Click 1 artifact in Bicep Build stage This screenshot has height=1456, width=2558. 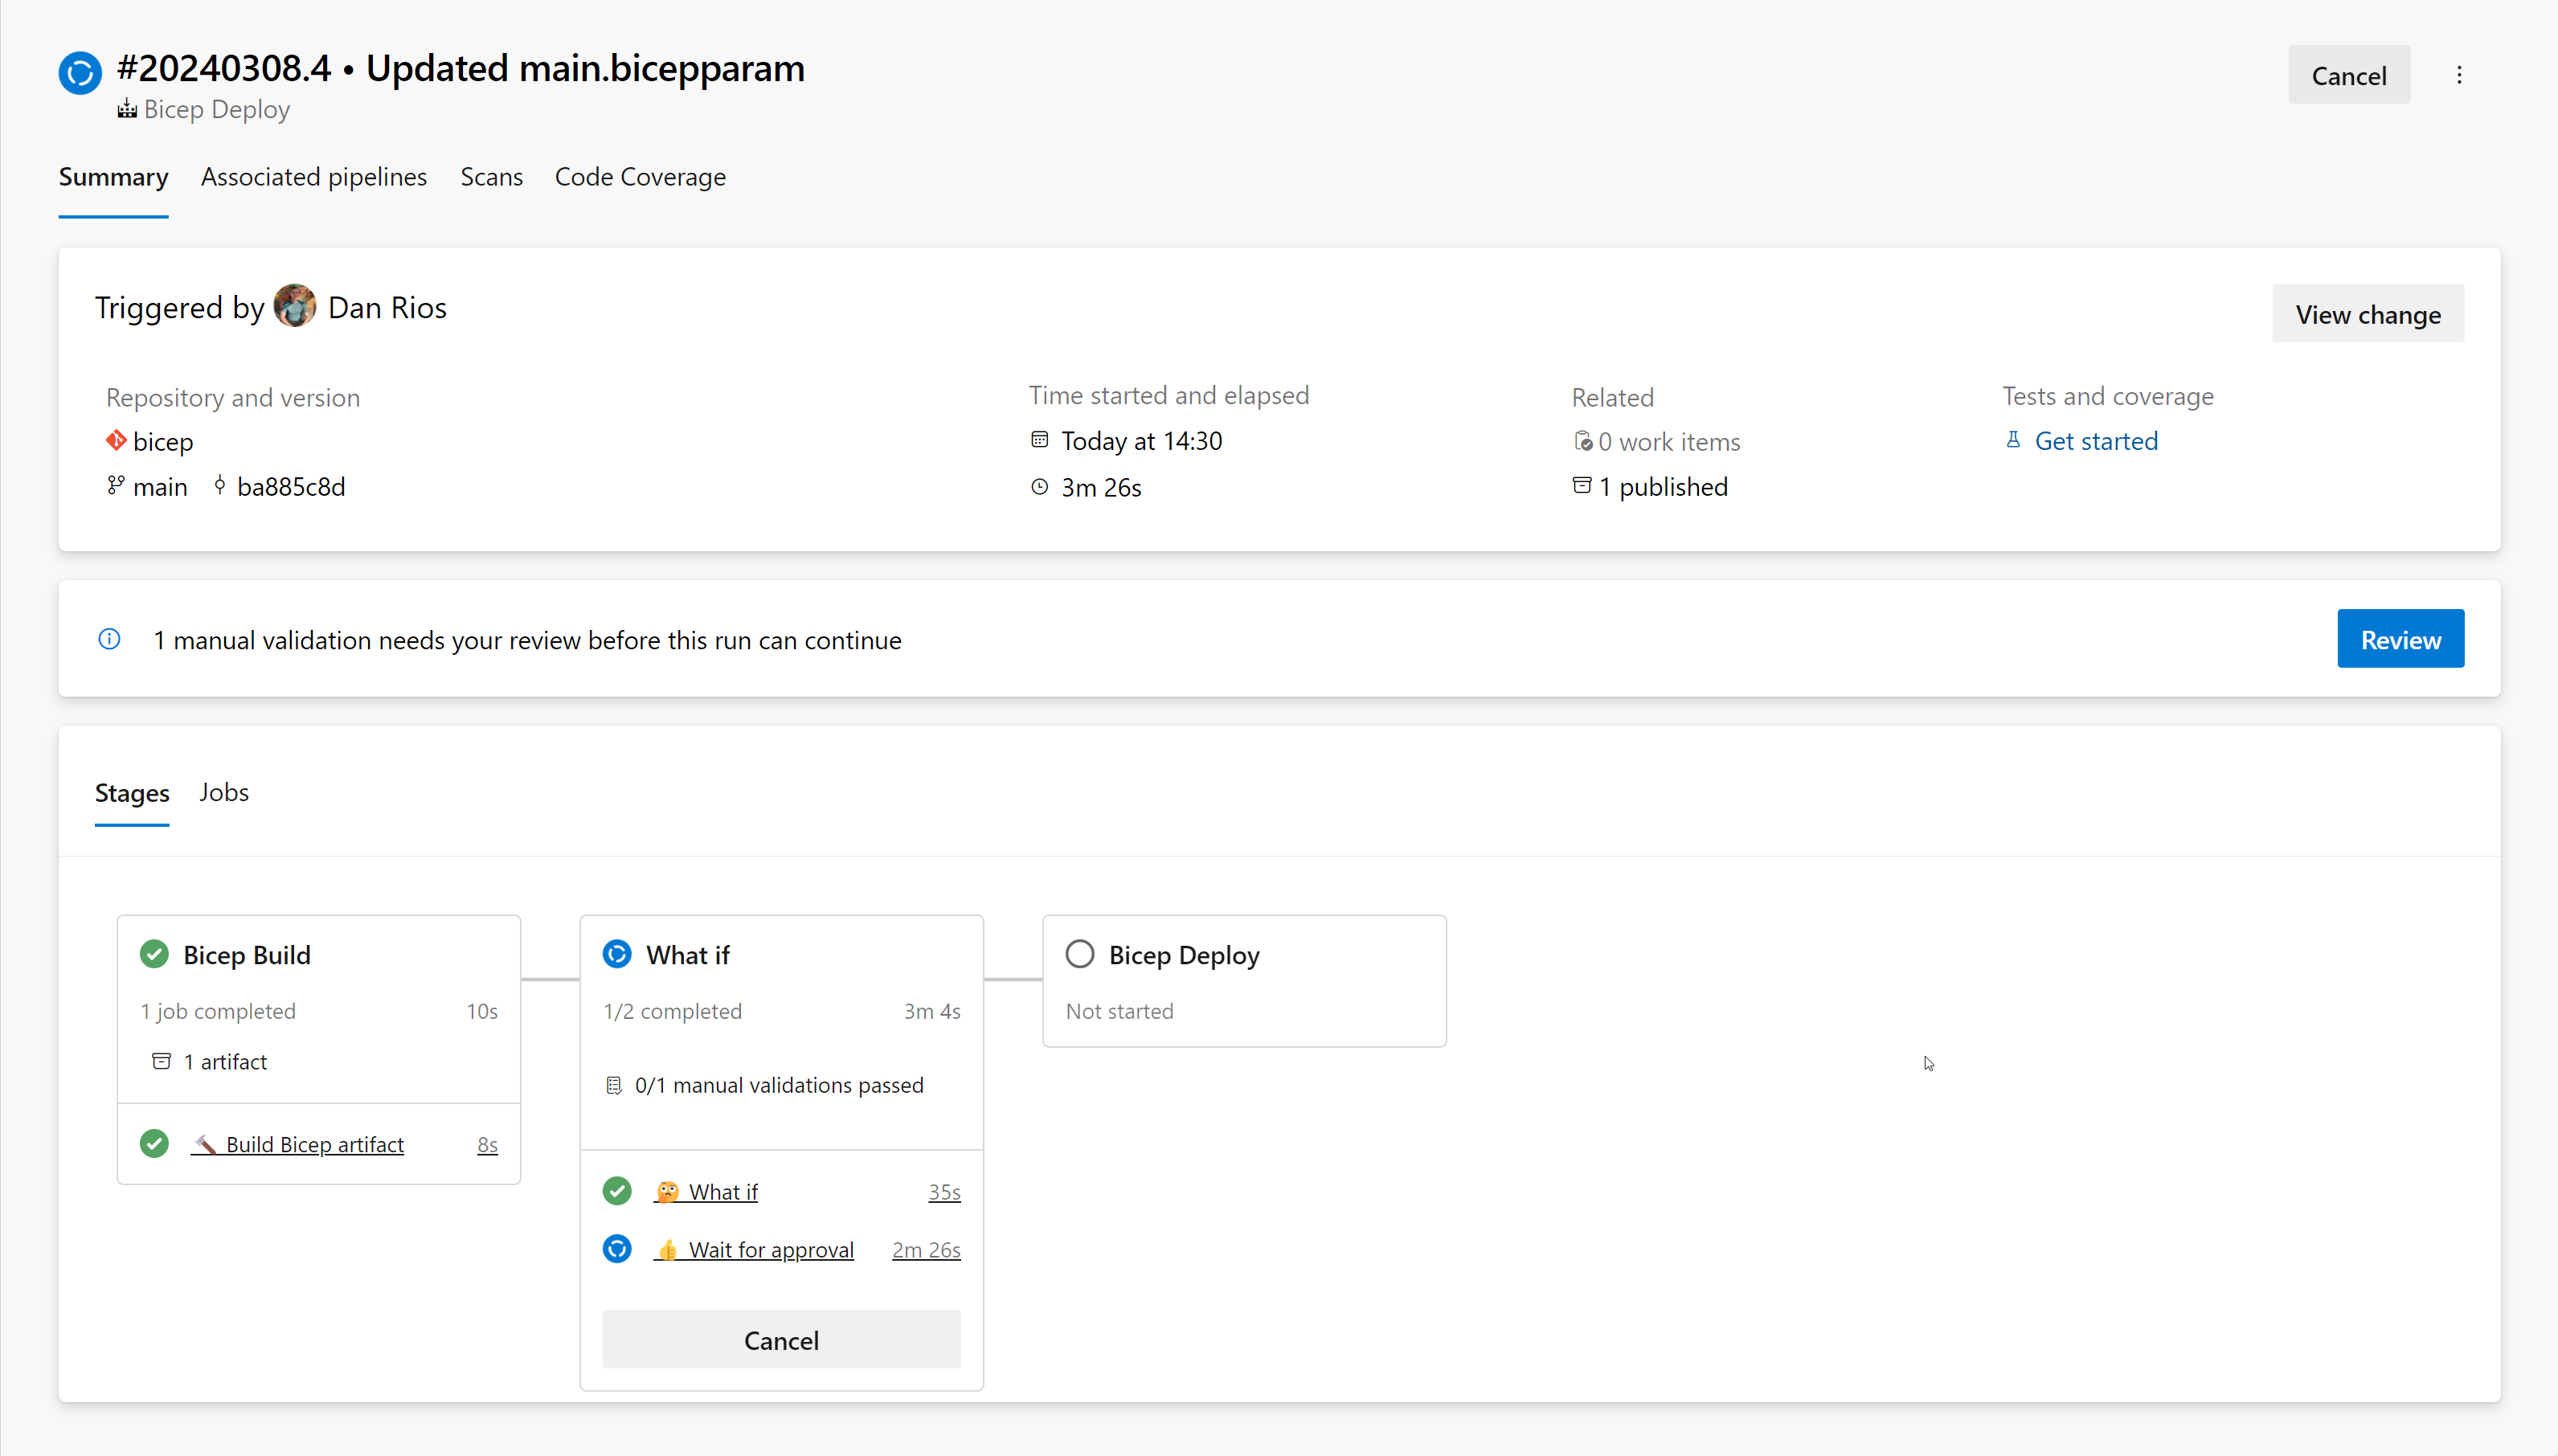click(x=225, y=1062)
